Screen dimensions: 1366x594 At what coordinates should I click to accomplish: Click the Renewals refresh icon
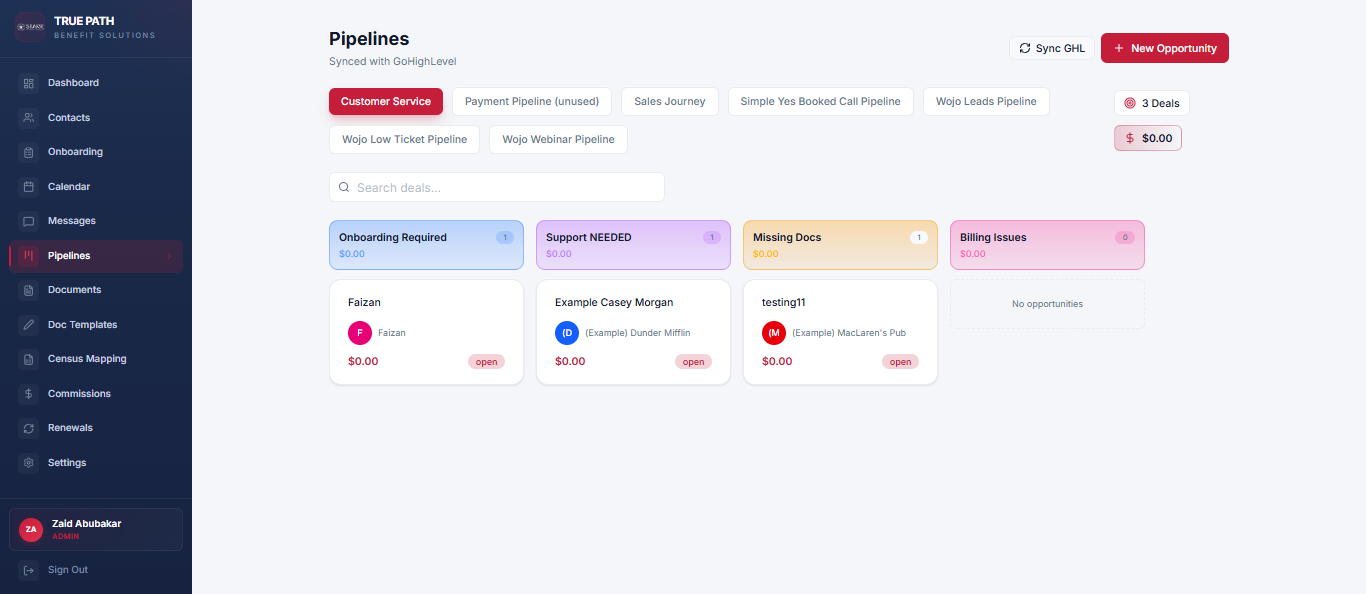(x=29, y=428)
